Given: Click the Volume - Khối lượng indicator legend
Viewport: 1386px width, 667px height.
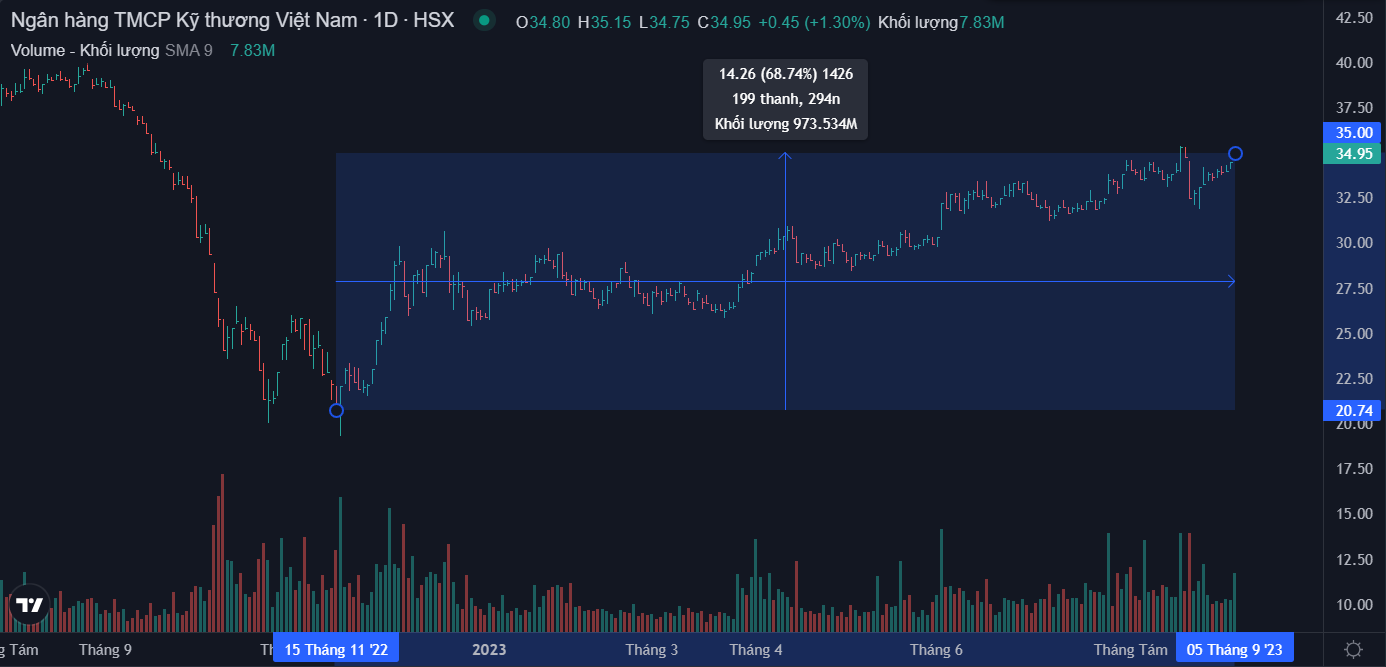Looking at the screenshot, I should pos(85,50).
